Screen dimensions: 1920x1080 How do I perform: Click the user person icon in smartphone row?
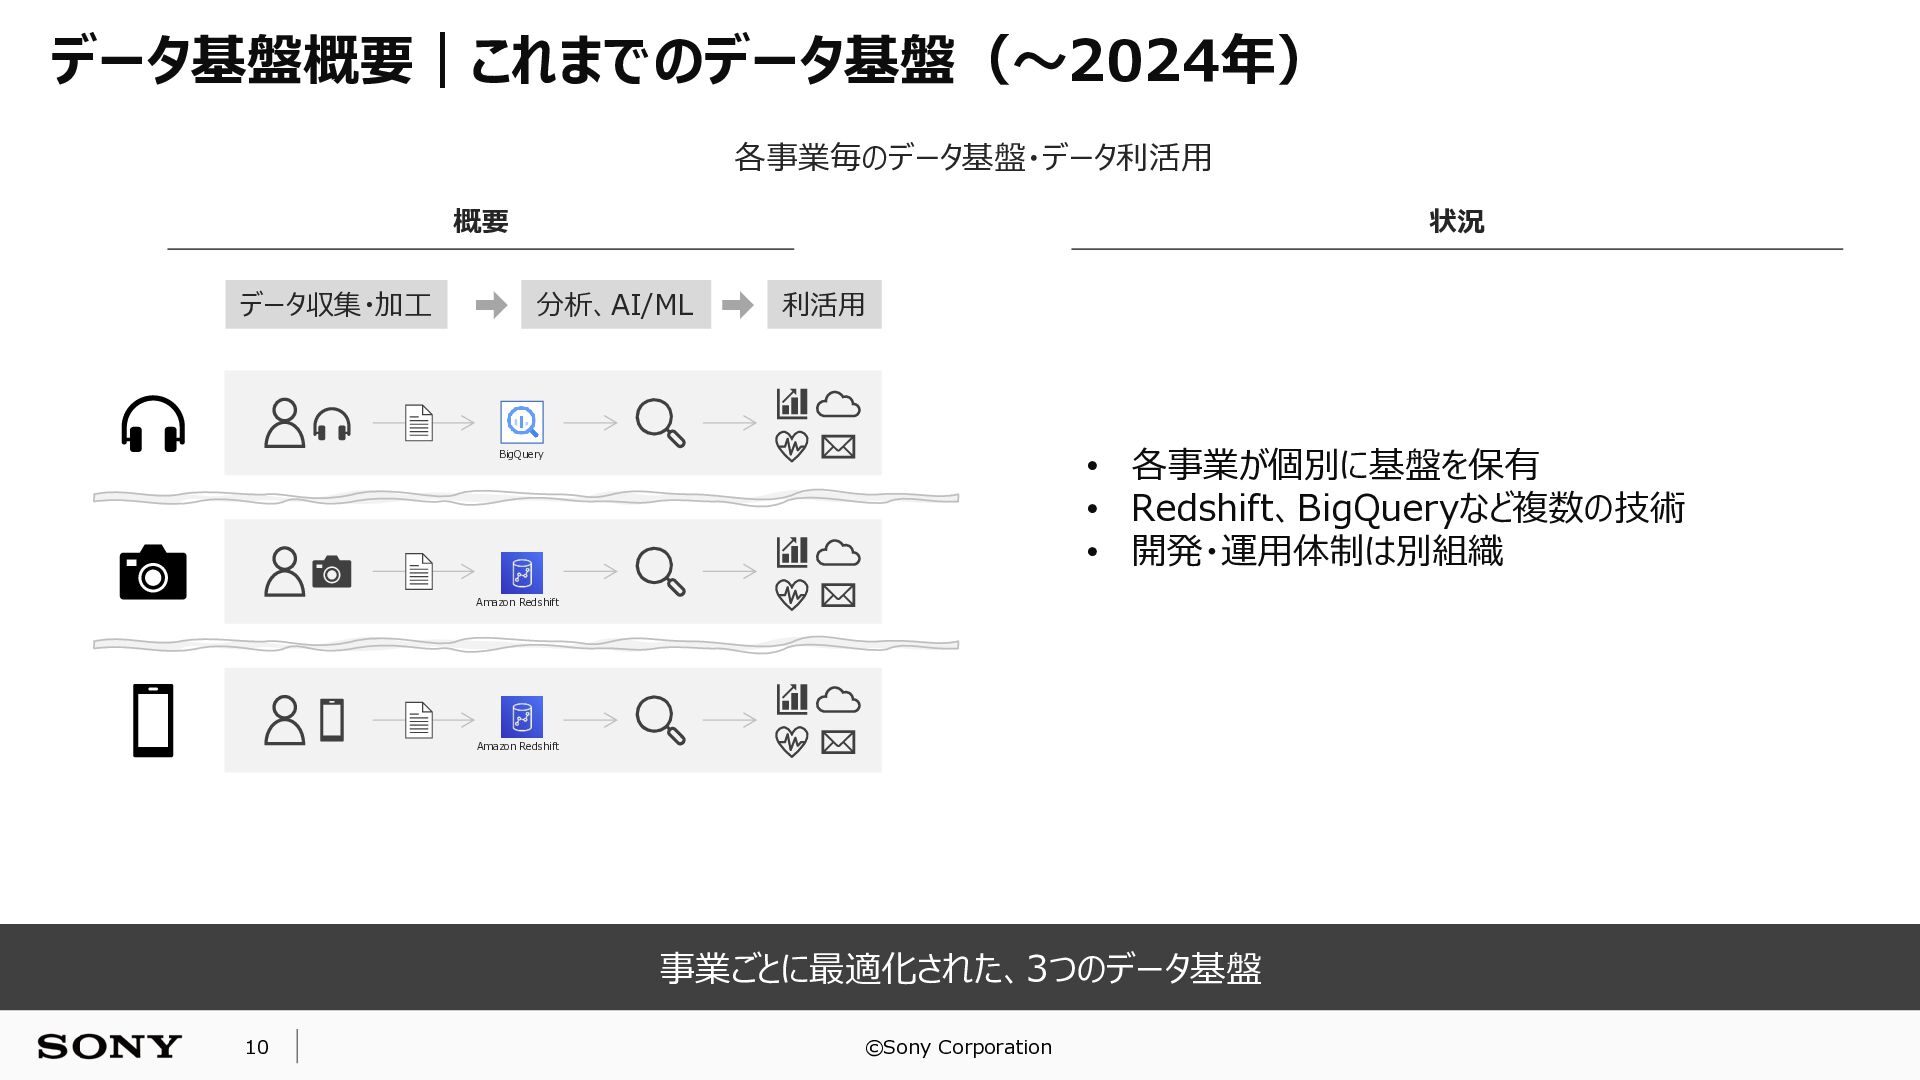pyautogui.click(x=284, y=720)
